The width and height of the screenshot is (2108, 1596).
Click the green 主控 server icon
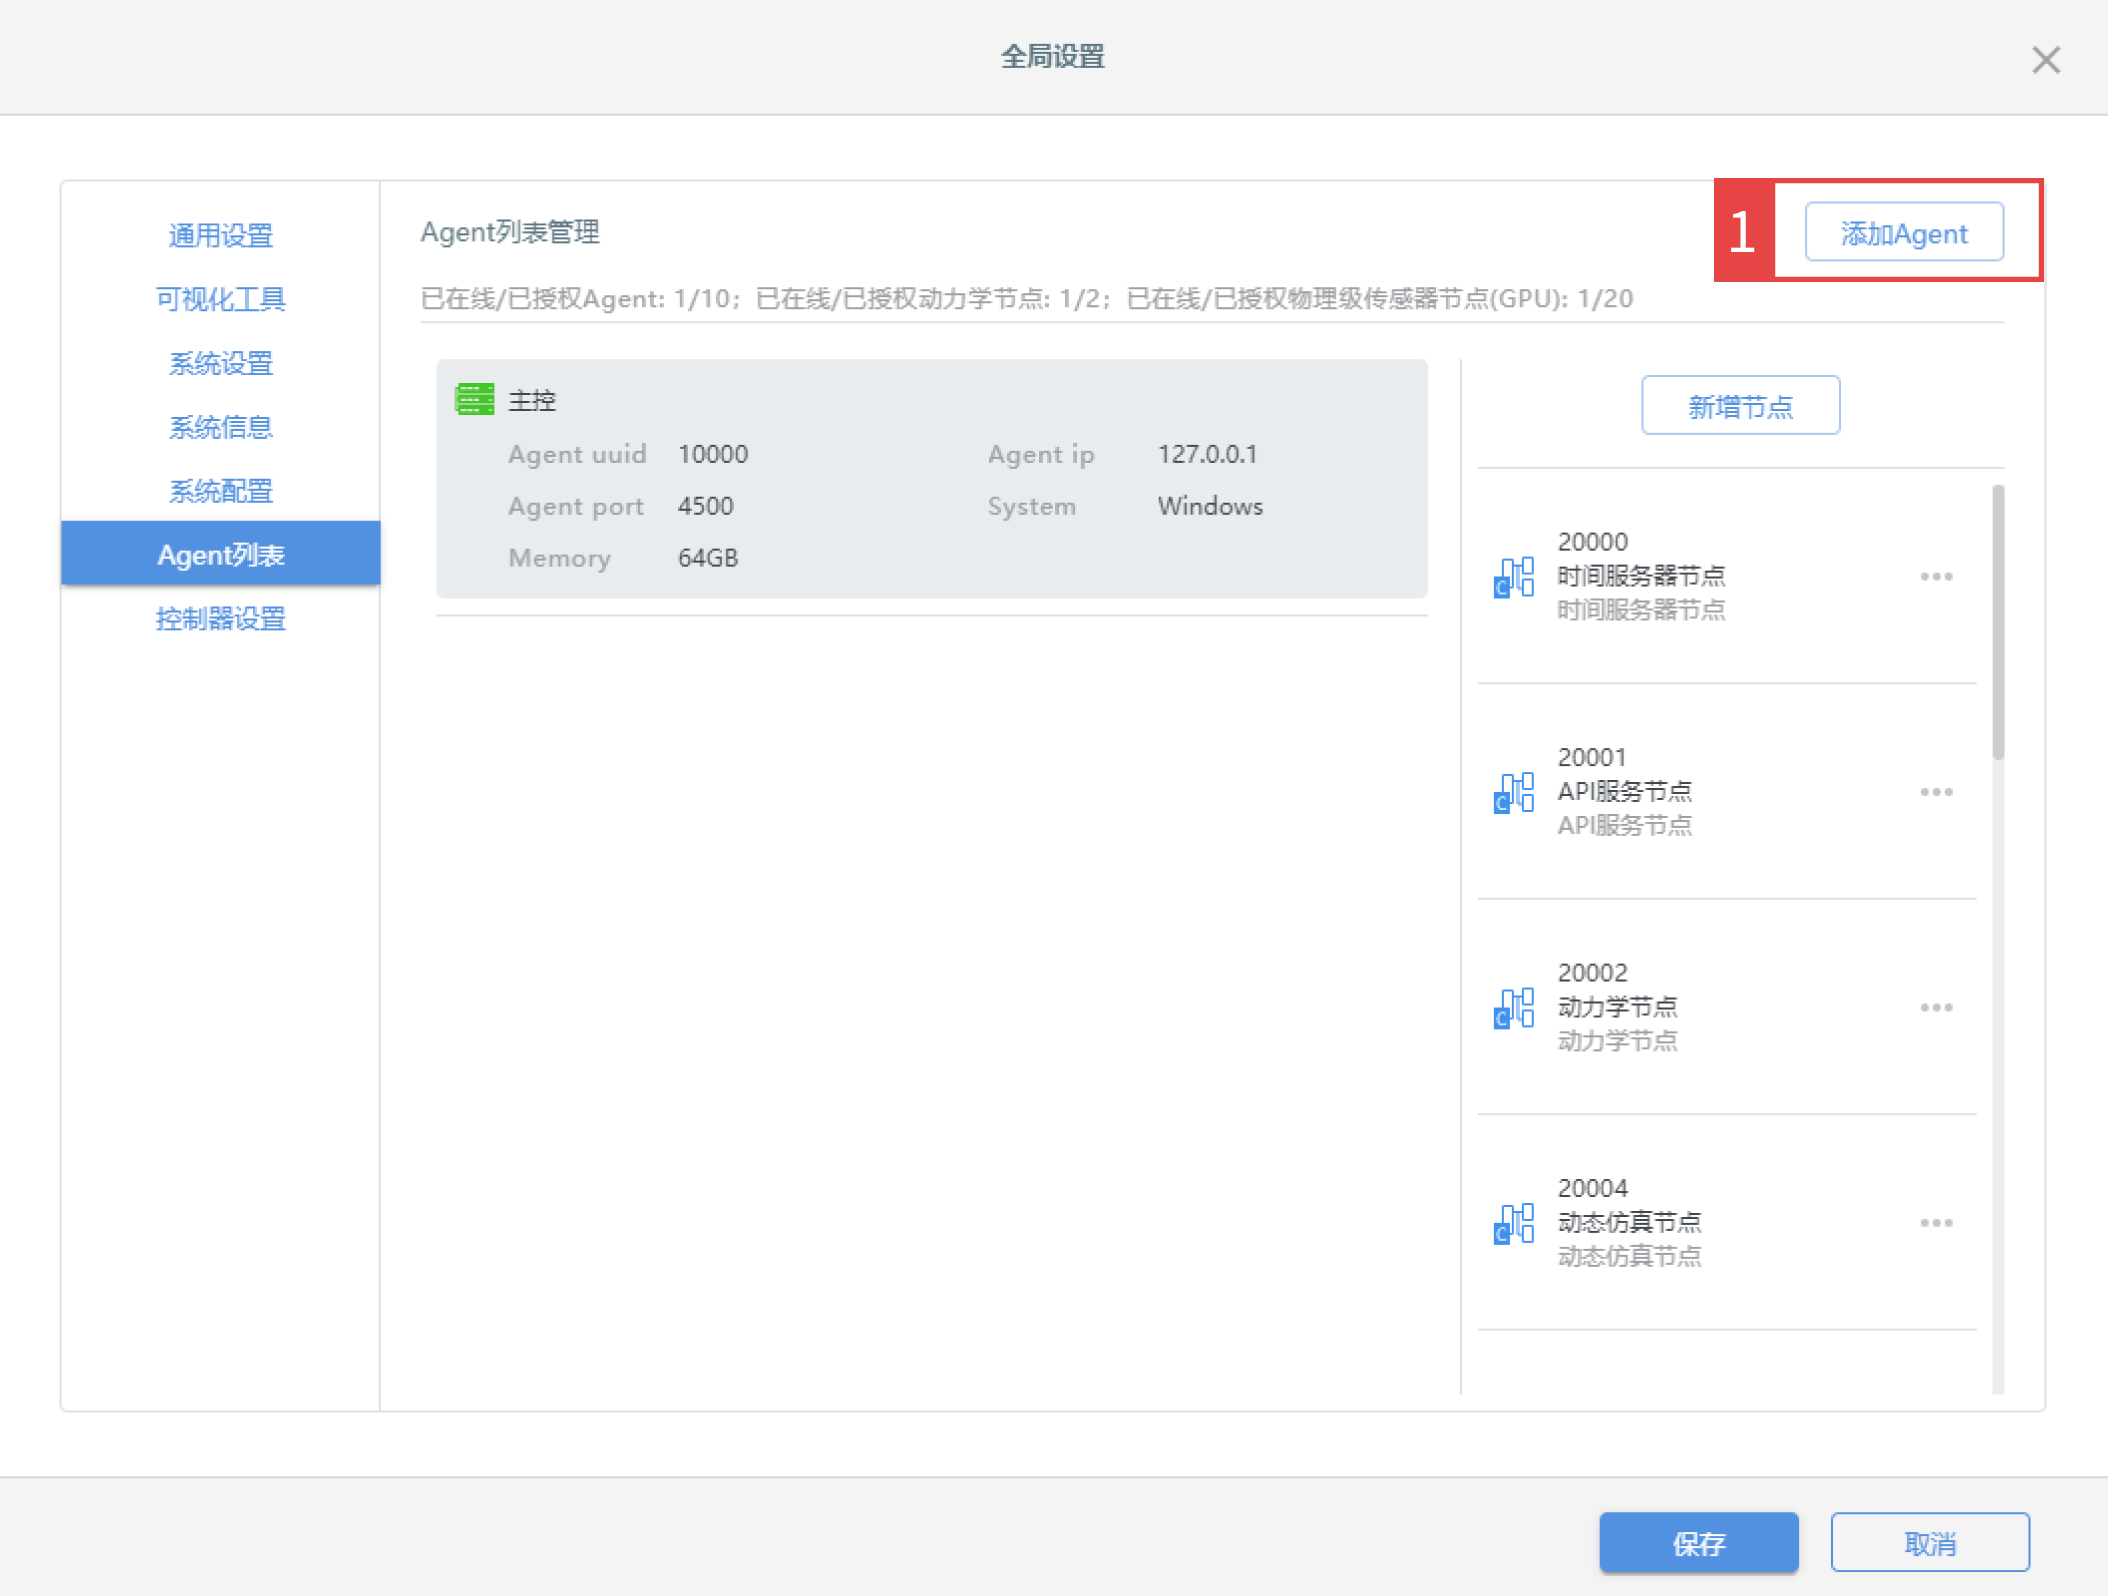pos(475,399)
